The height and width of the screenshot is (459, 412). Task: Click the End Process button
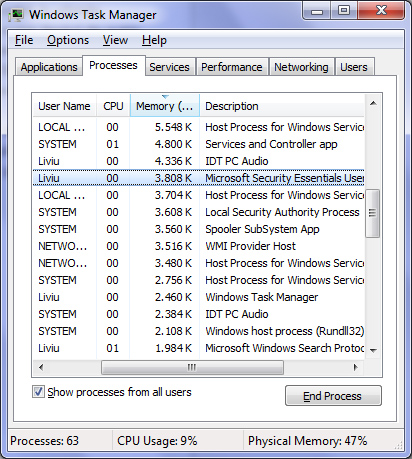(x=333, y=396)
